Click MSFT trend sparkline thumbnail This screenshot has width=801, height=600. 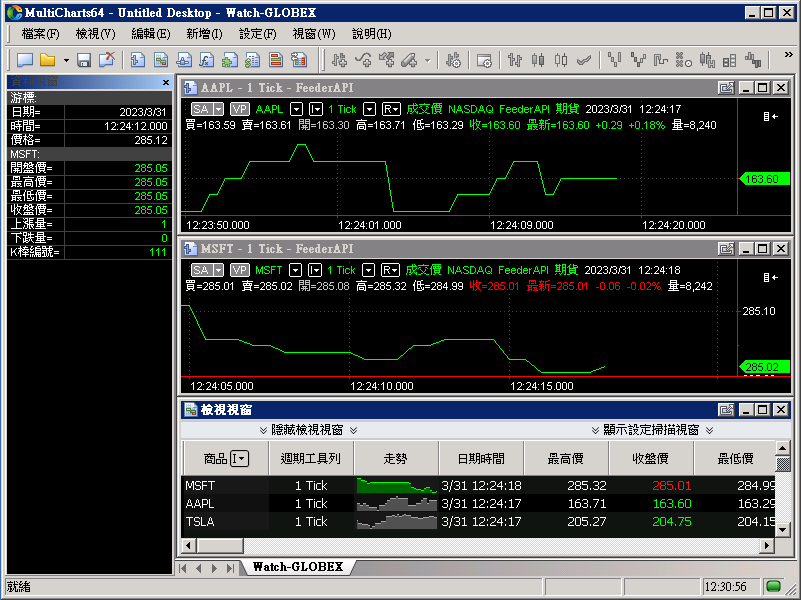tap(396, 485)
